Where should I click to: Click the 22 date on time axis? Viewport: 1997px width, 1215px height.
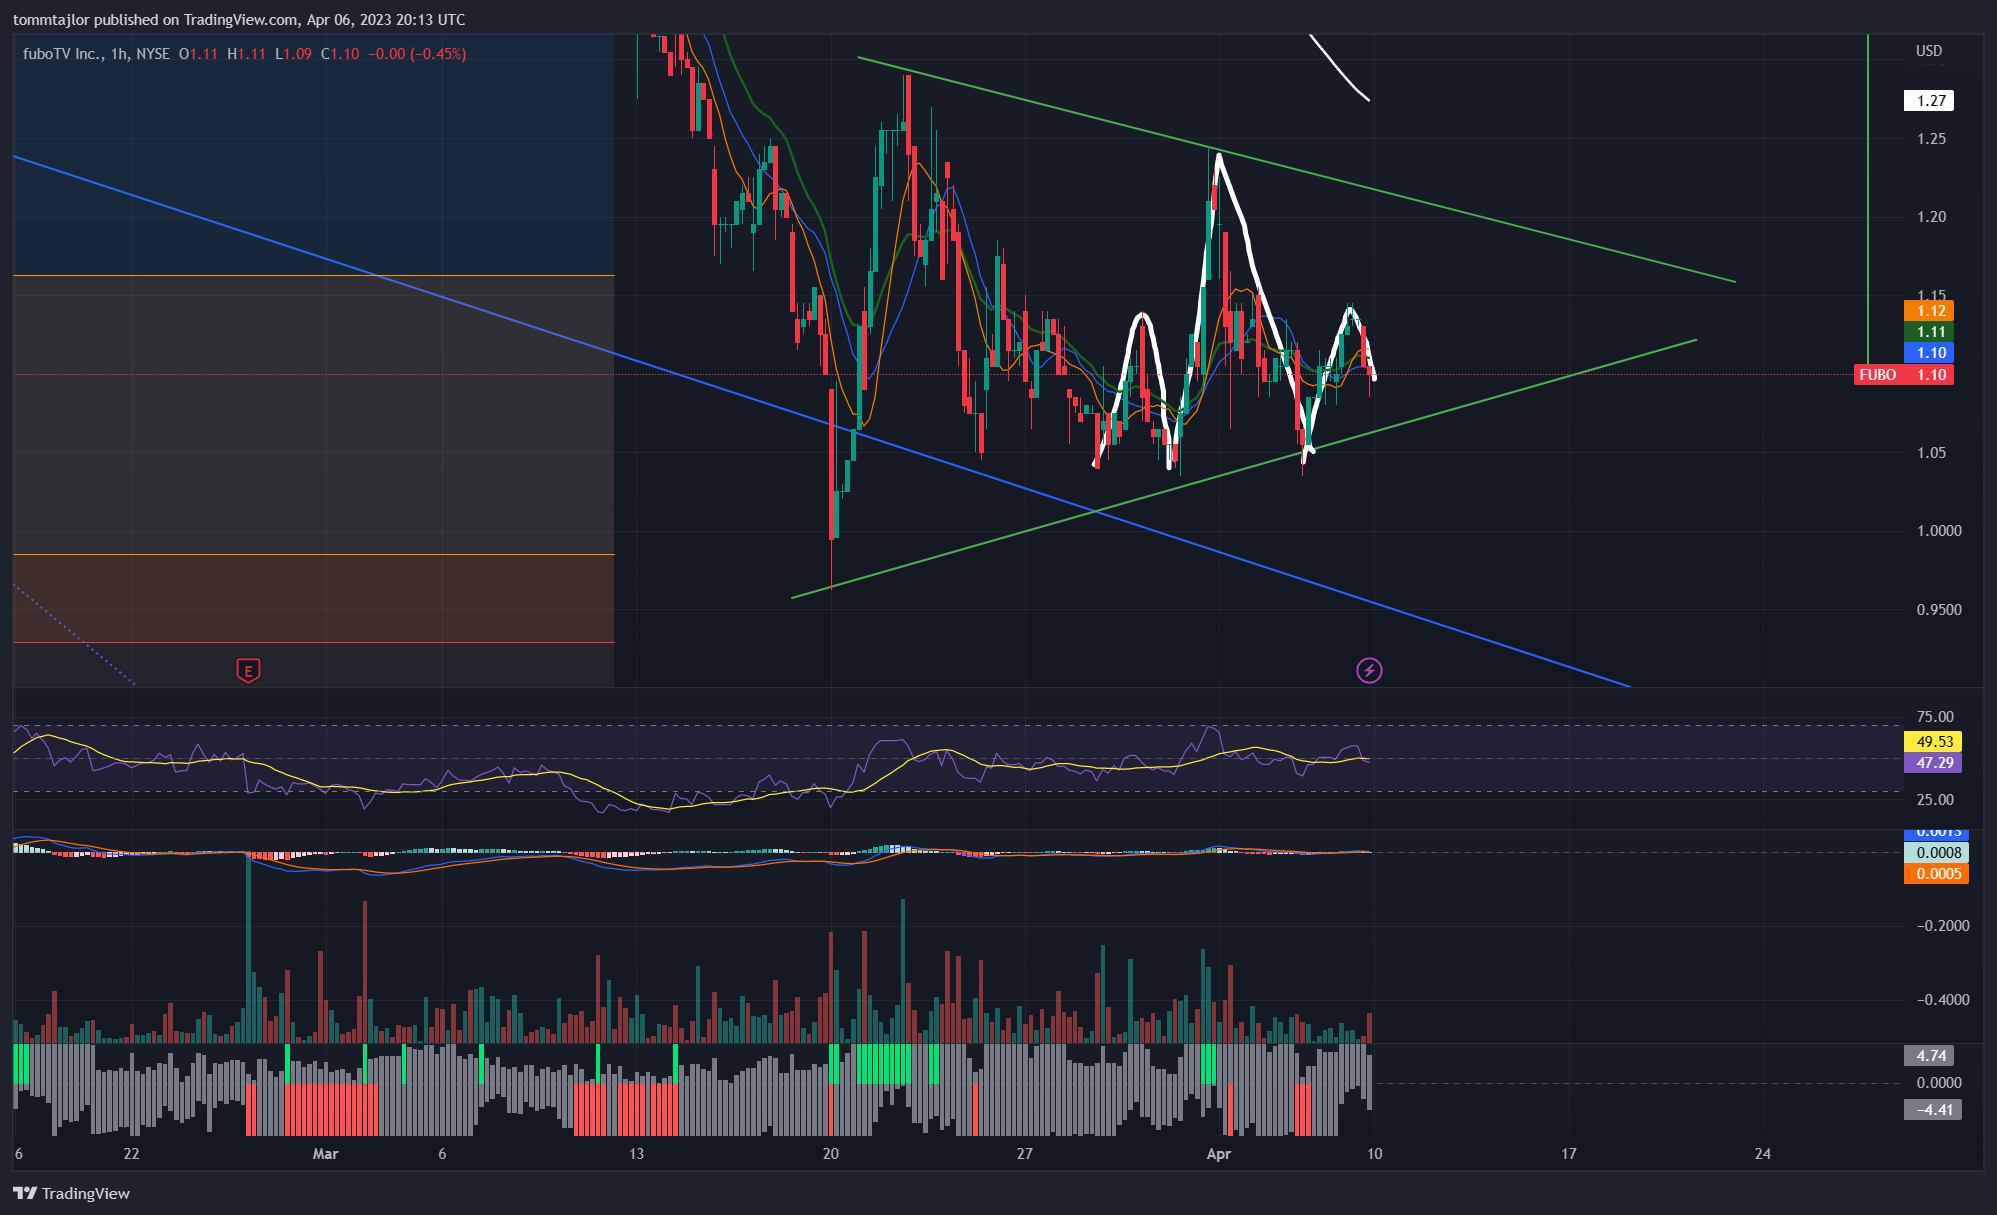(x=131, y=1153)
